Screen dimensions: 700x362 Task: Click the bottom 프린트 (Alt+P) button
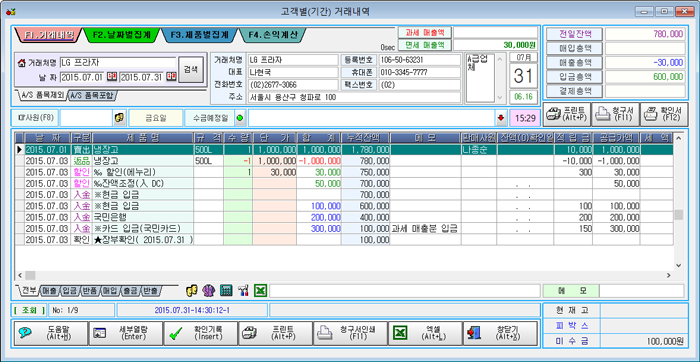click(x=275, y=333)
